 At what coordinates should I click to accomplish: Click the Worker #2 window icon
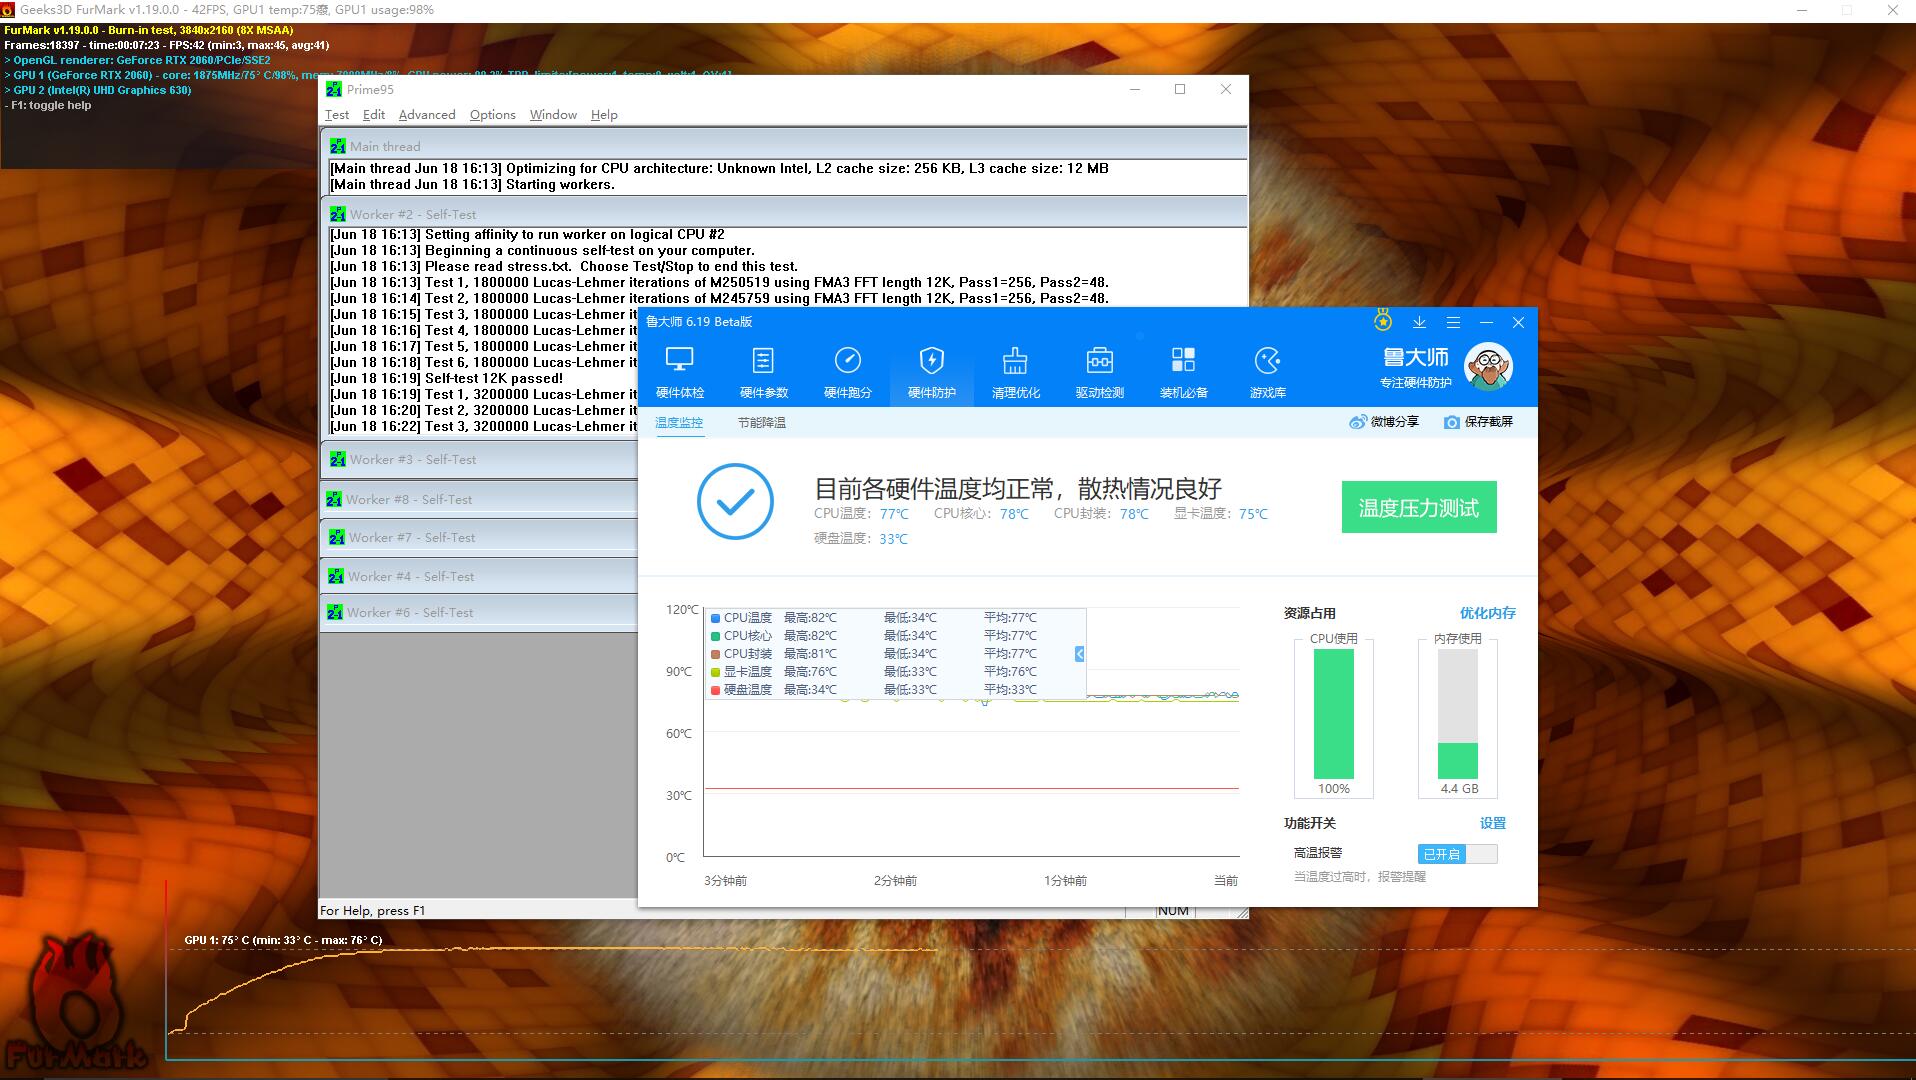click(338, 214)
